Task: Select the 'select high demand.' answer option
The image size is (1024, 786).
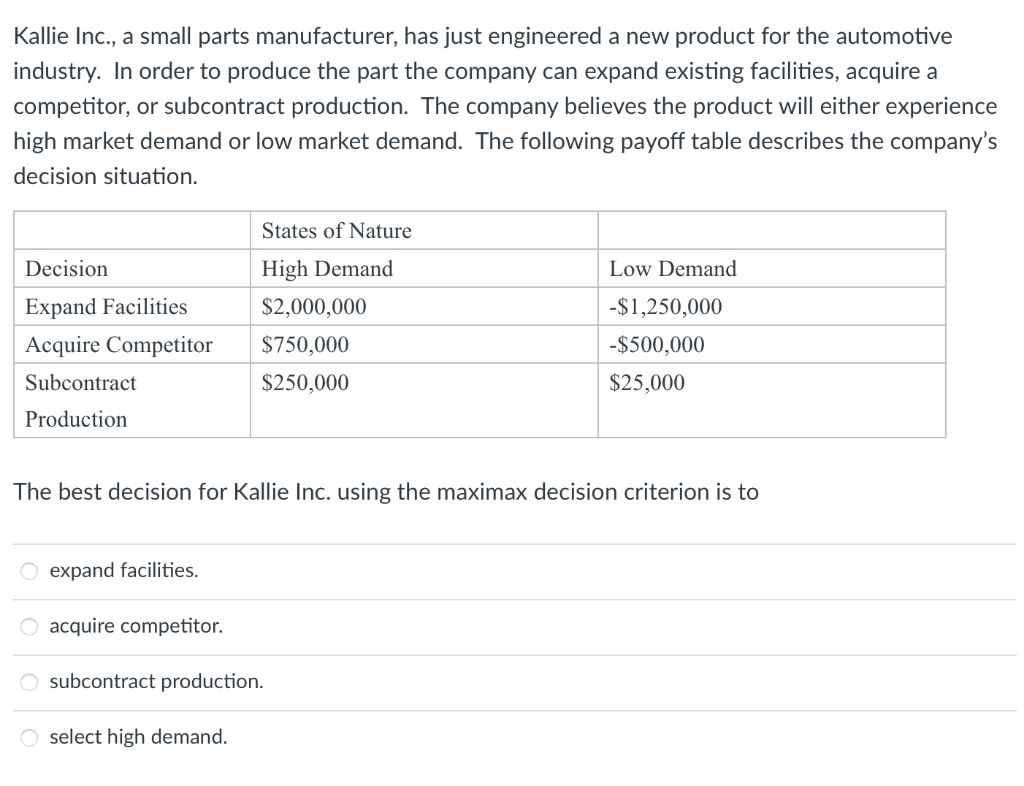Action: (29, 737)
